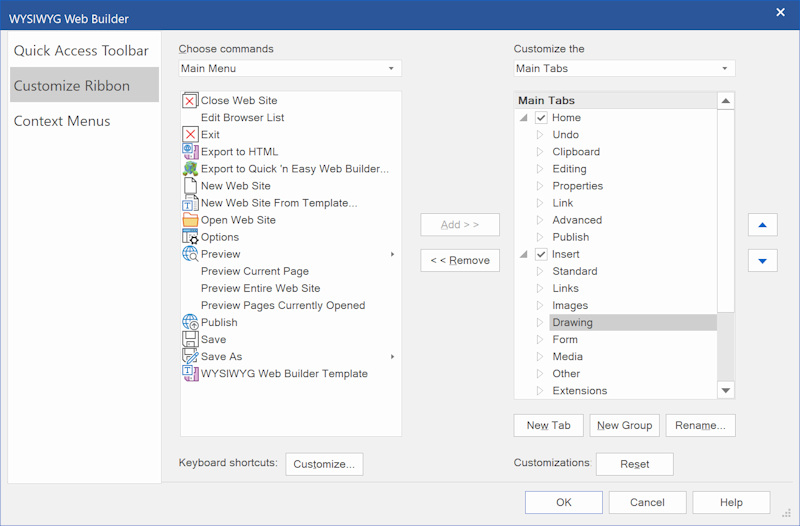Click the Save disk icon

(x=190, y=340)
